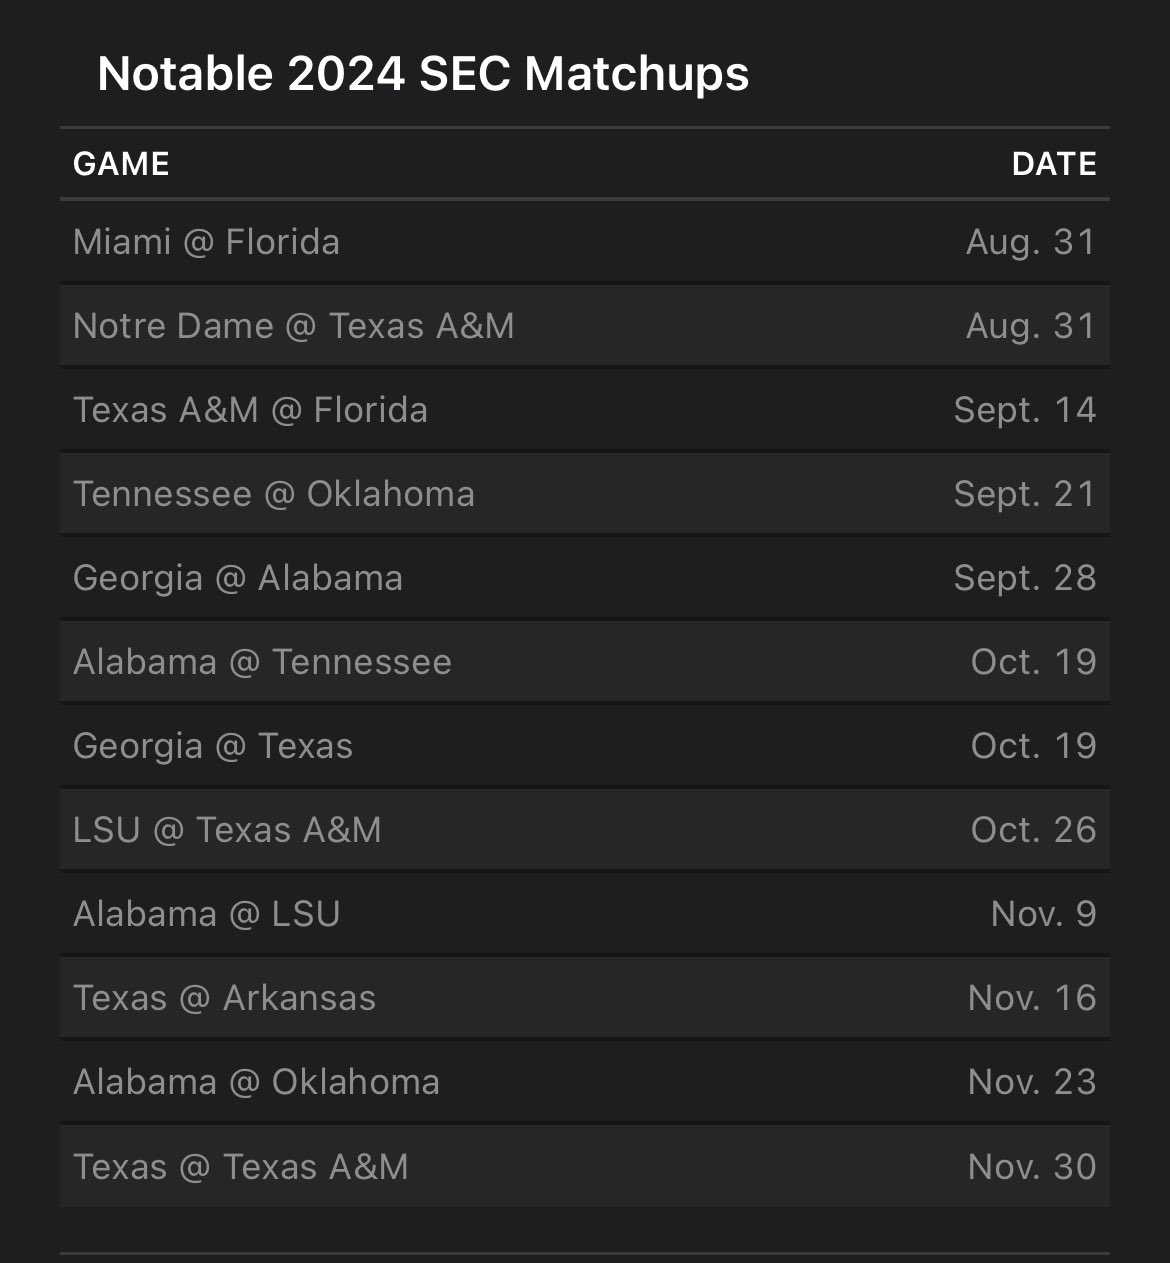Tap the Tennessee @ Oklahoma matchup
The width and height of the screenshot is (1170, 1263).
click(585, 494)
